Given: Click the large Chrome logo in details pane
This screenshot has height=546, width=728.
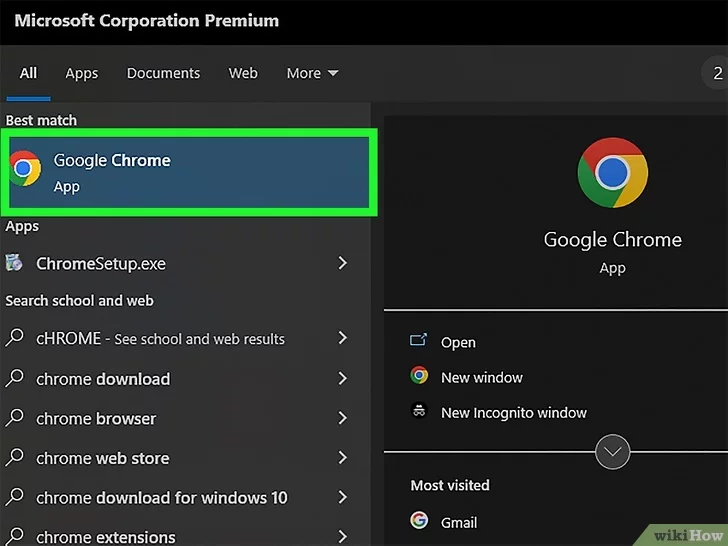Looking at the screenshot, I should (612, 172).
